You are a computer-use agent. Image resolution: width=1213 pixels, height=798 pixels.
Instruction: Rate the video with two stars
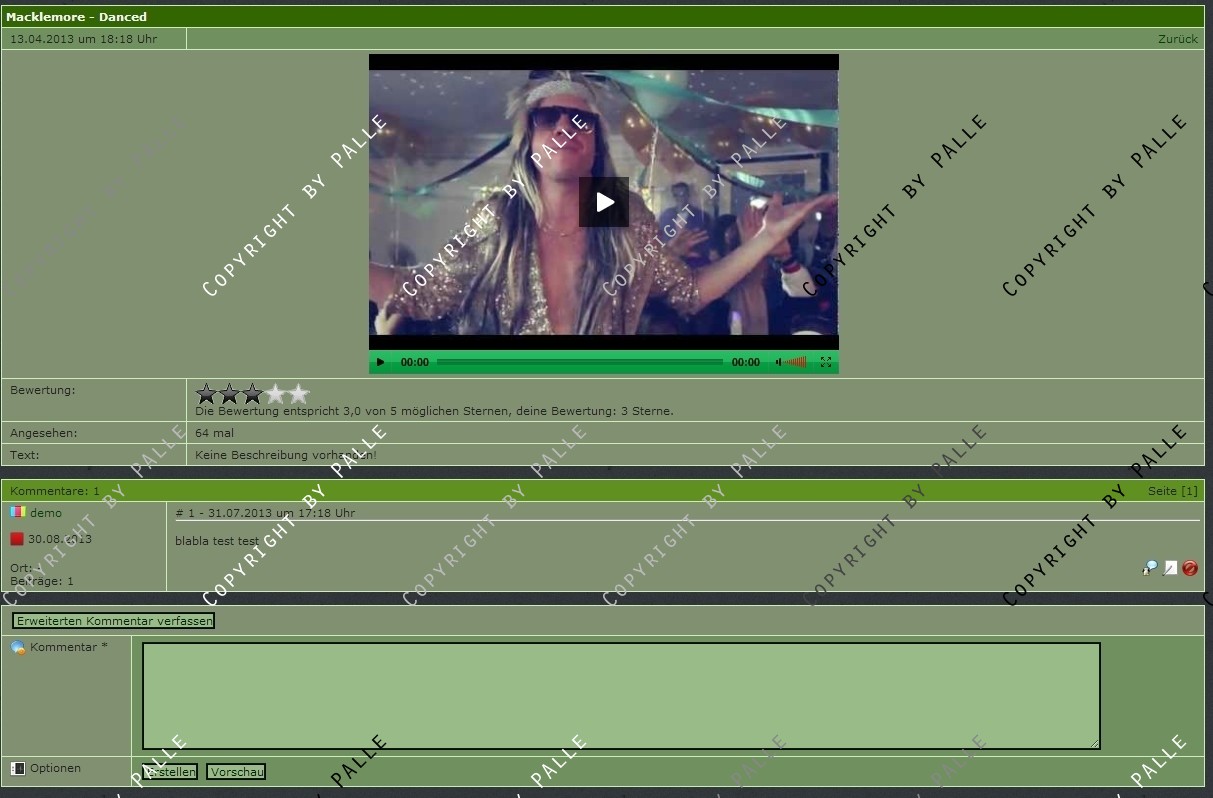click(x=230, y=394)
